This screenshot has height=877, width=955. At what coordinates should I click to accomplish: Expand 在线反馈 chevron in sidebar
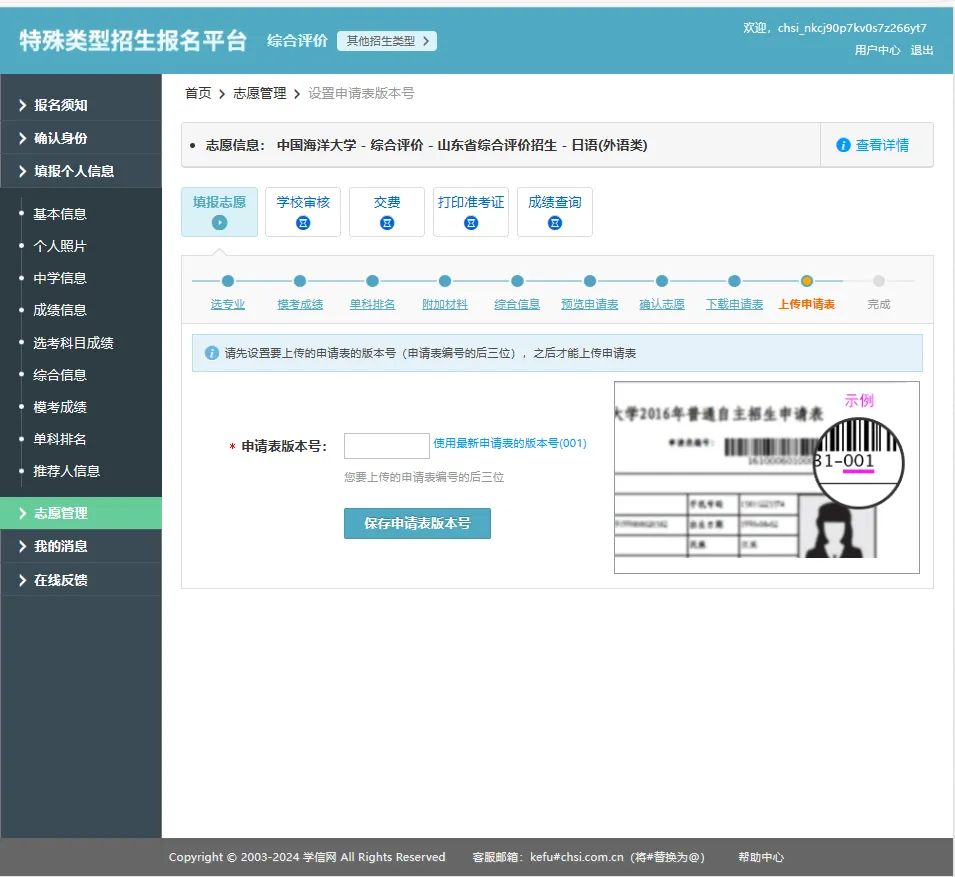click(23, 580)
